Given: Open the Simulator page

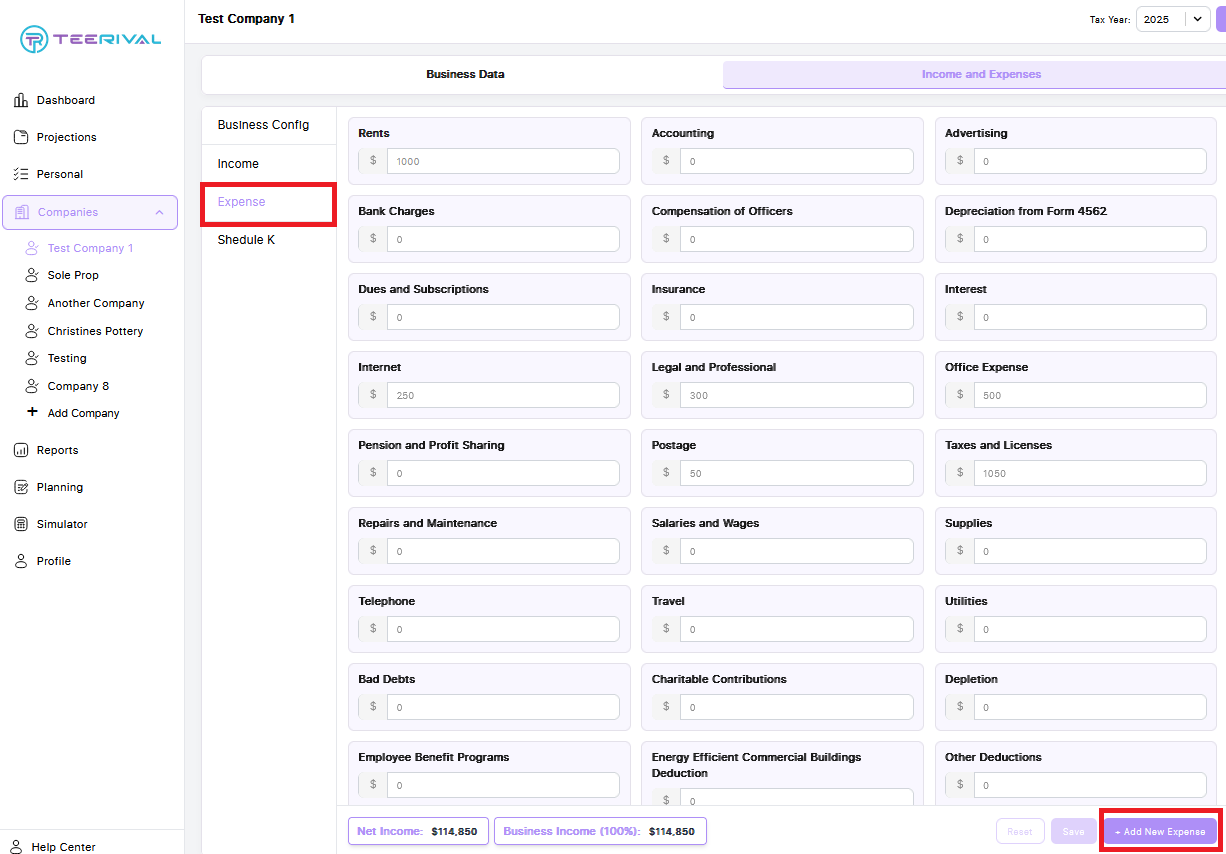Looking at the screenshot, I should (x=62, y=524).
